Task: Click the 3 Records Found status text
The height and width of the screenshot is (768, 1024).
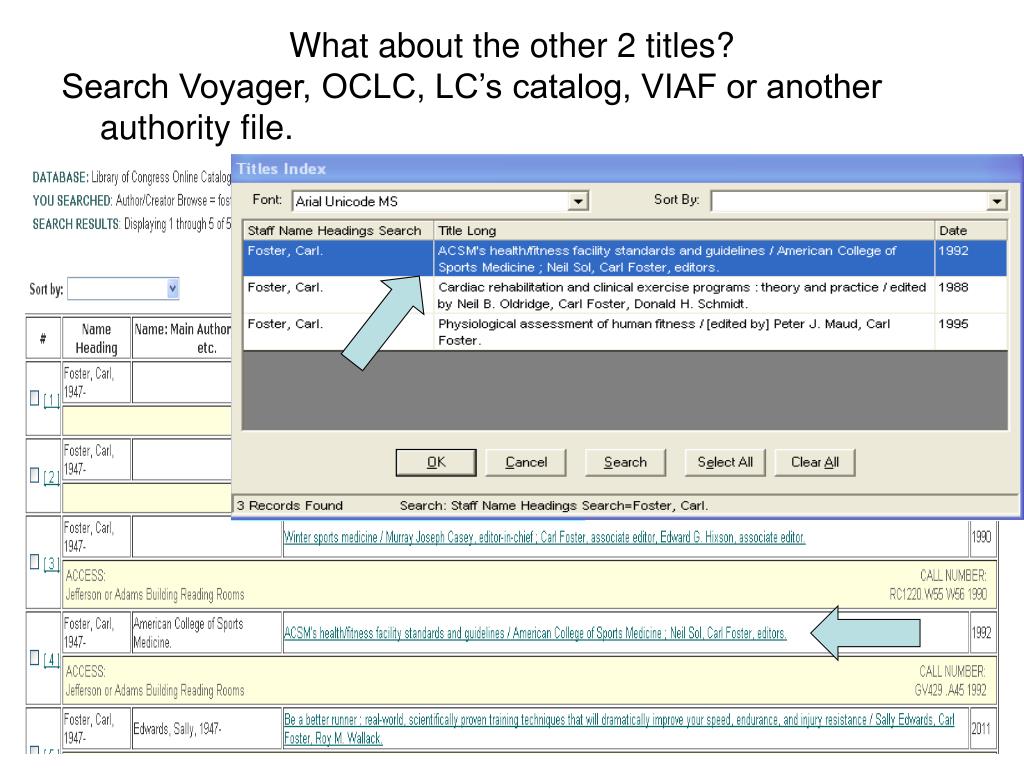Action: (289, 505)
